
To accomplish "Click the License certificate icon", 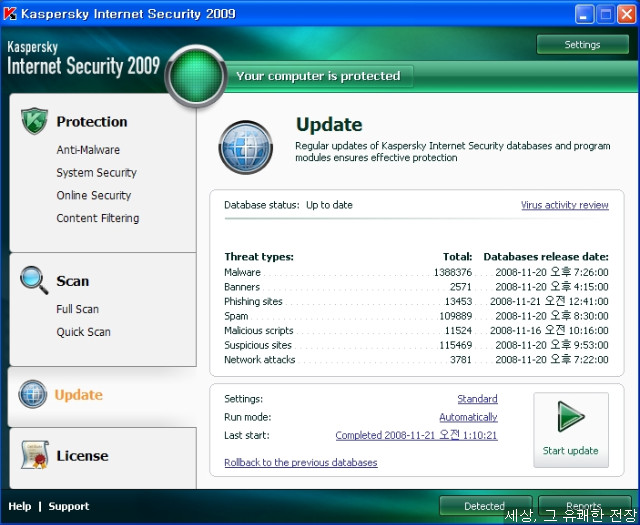I will (35, 455).
